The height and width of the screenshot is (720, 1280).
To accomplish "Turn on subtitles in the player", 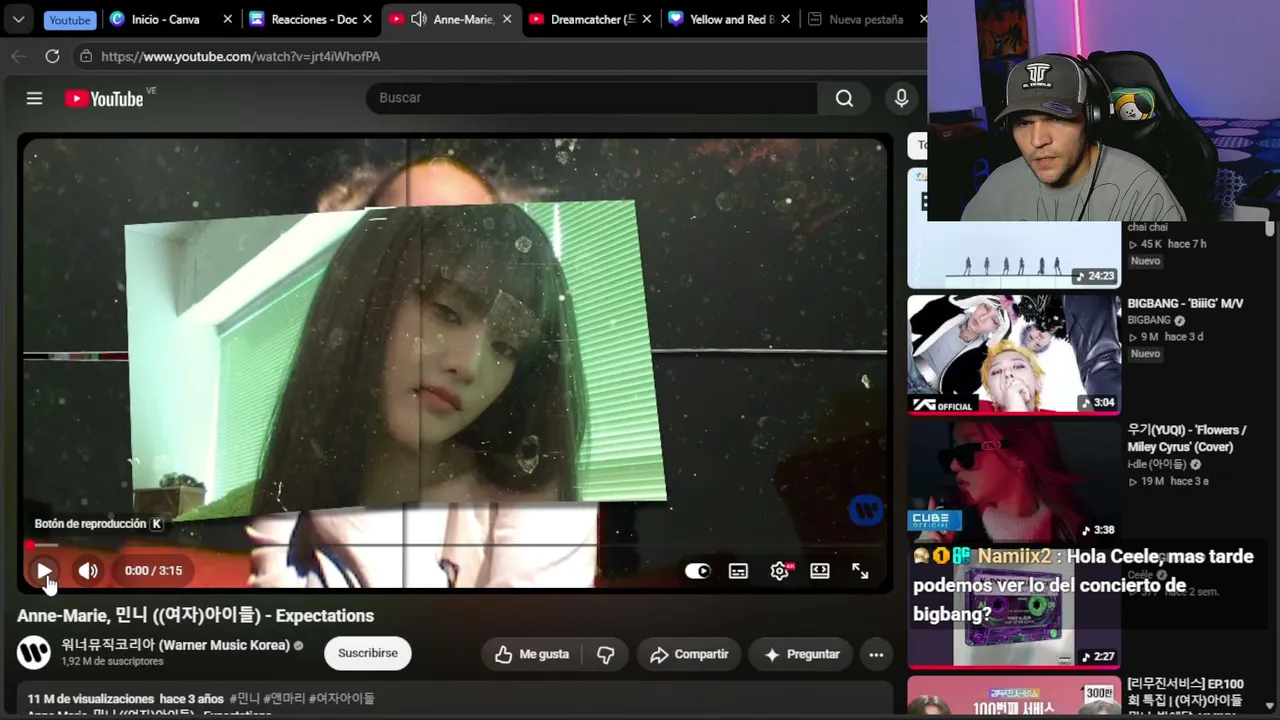I will 738,571.
